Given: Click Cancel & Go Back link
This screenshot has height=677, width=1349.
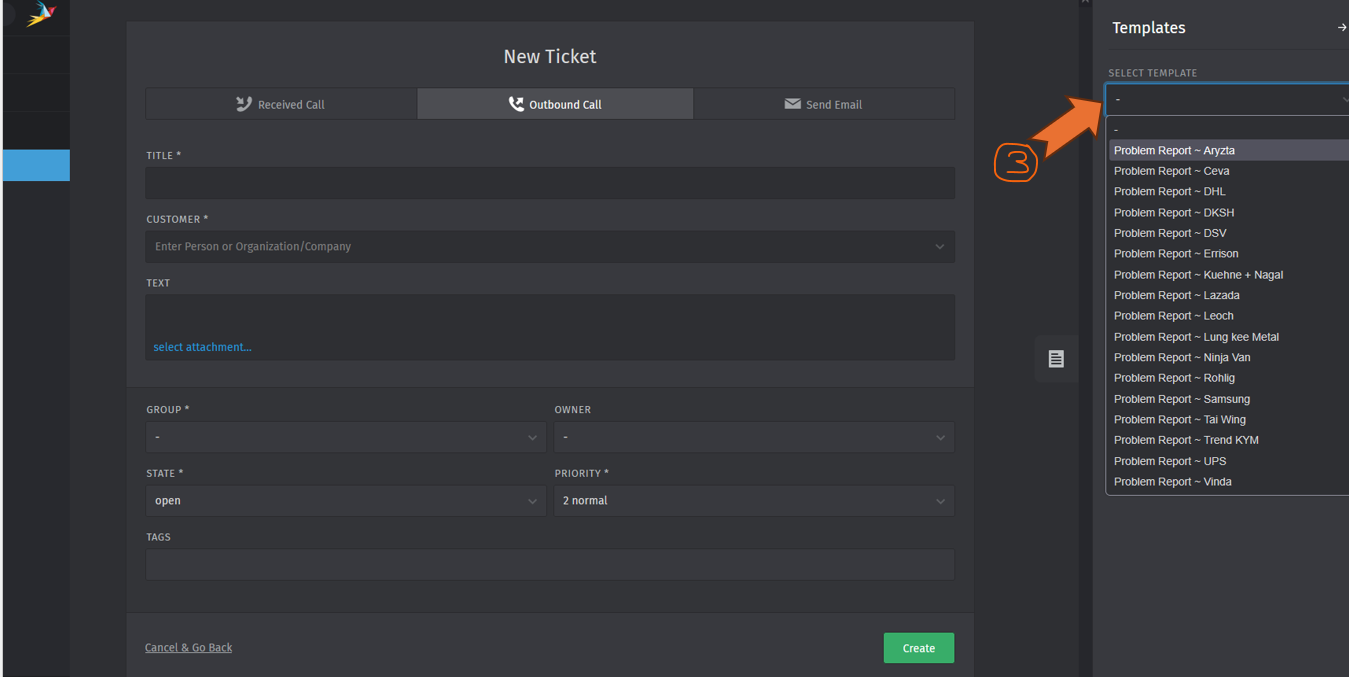Looking at the screenshot, I should click(x=188, y=648).
